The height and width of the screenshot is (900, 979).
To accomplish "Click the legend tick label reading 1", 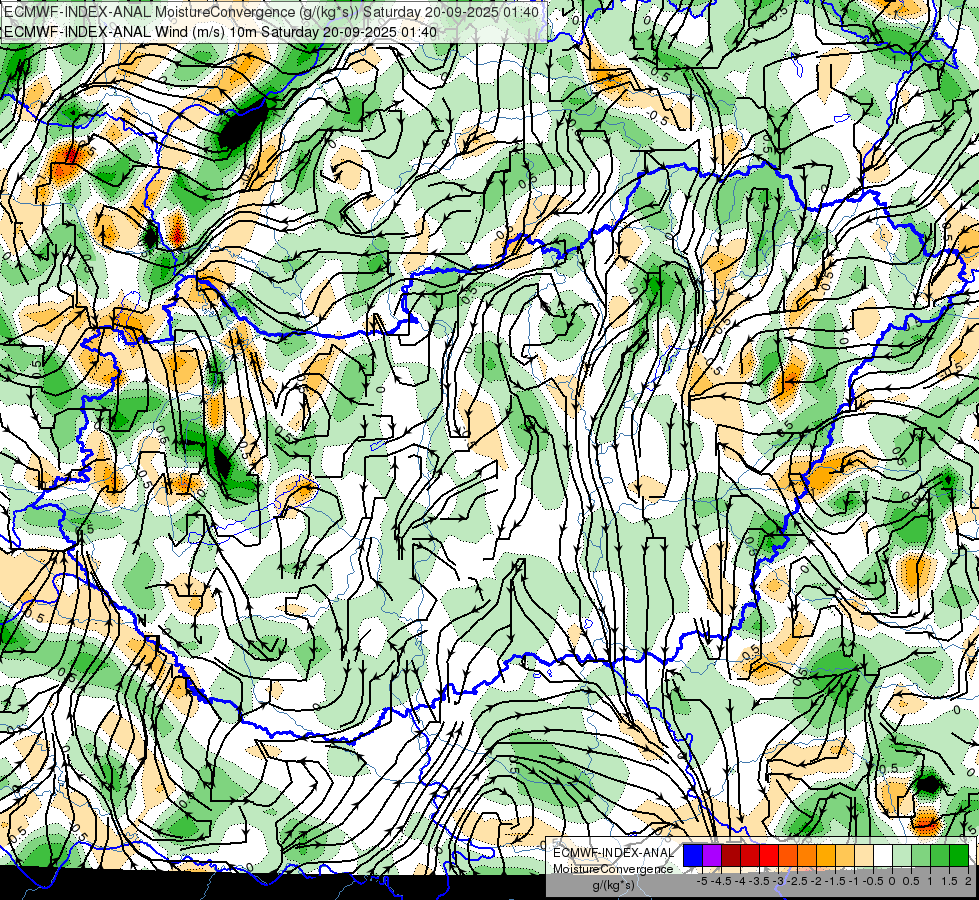I will click(930, 881).
